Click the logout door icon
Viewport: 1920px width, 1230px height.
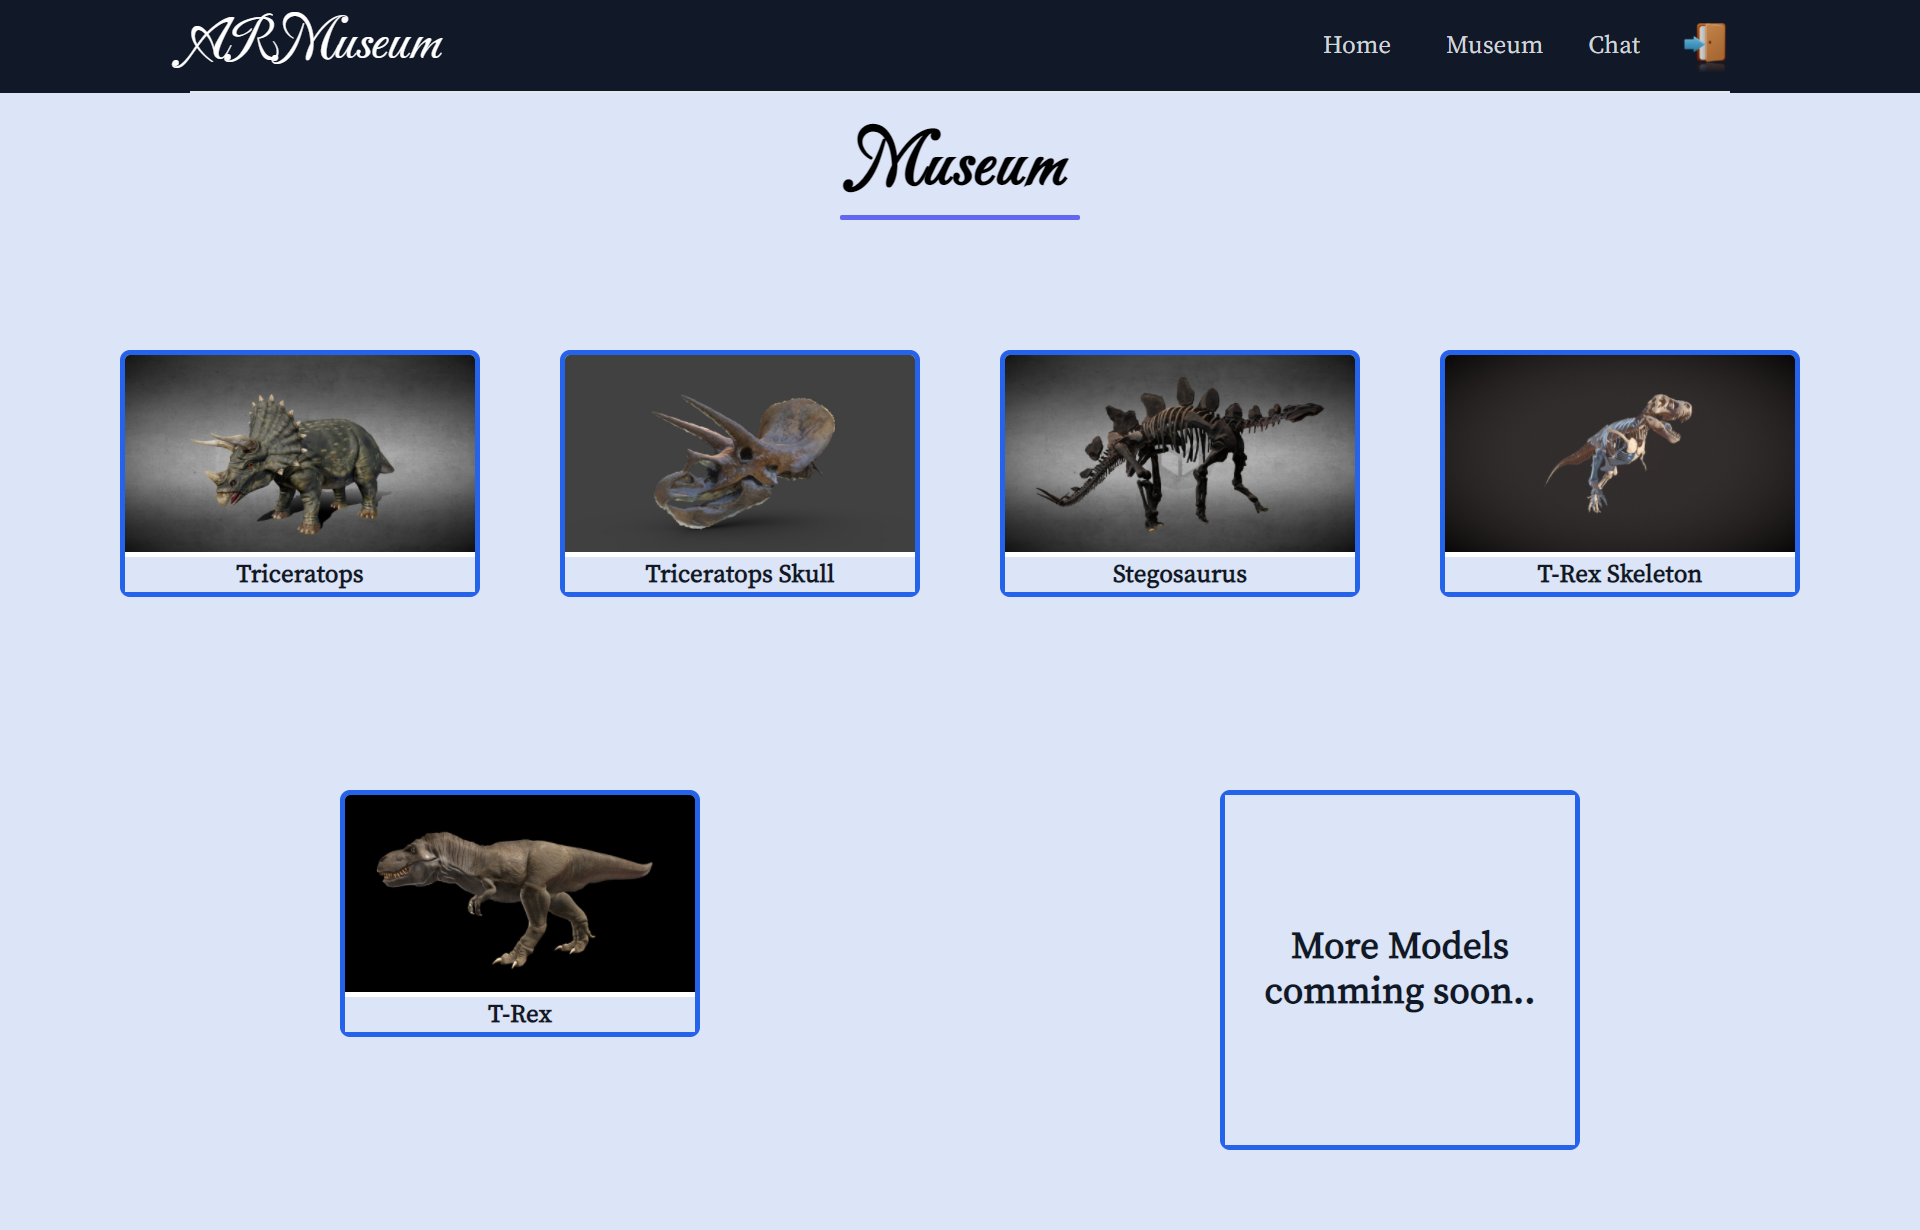point(1706,45)
